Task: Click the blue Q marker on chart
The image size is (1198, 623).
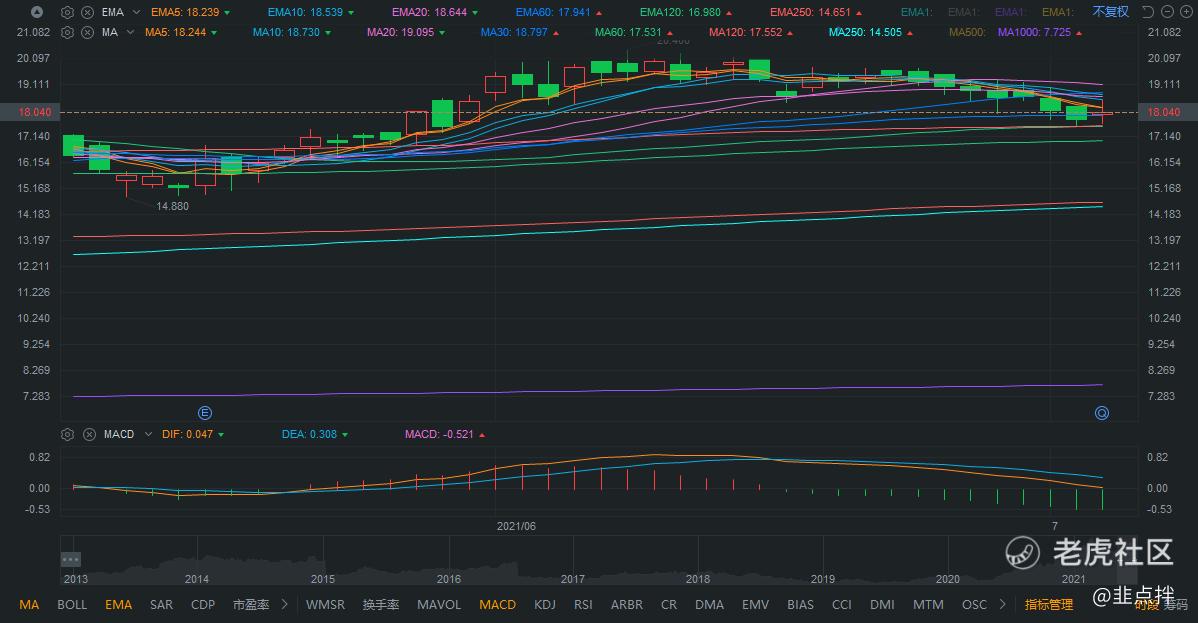Action: (x=1102, y=413)
